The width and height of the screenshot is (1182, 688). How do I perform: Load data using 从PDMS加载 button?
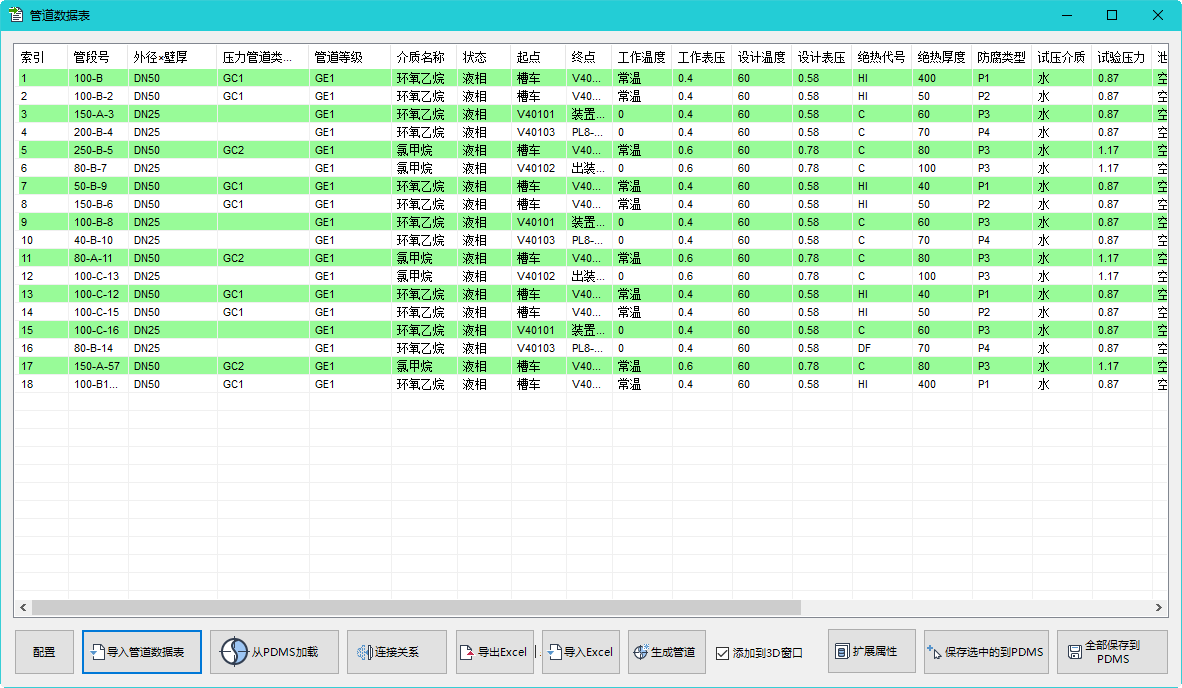tap(274, 652)
